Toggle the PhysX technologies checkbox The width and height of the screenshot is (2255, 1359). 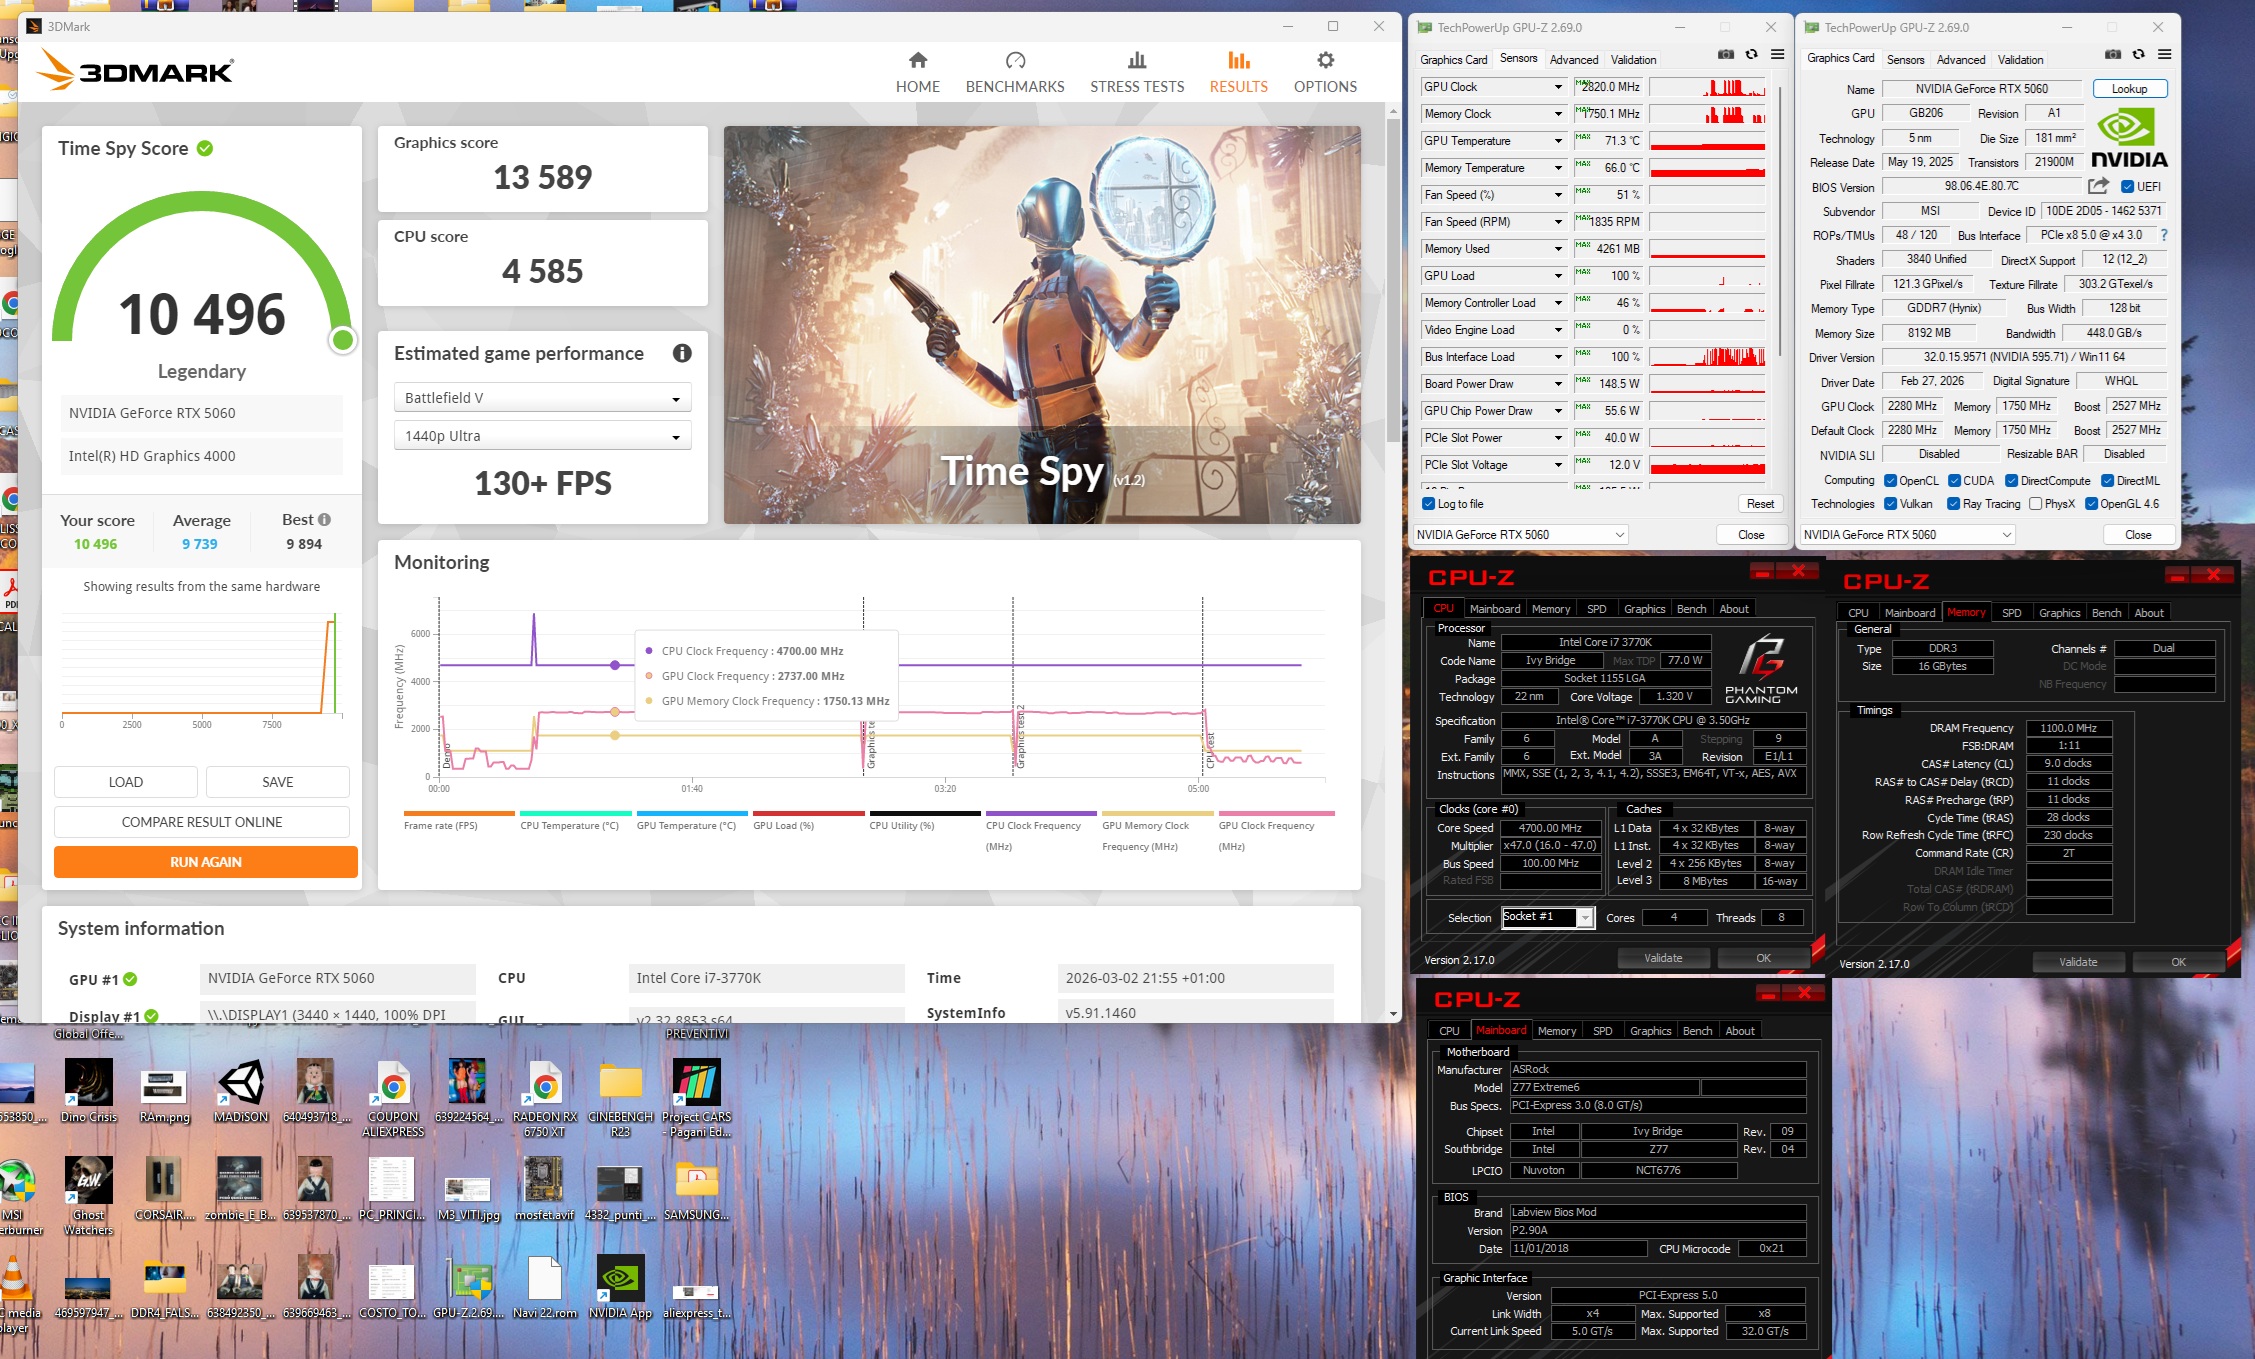coord(2035,504)
